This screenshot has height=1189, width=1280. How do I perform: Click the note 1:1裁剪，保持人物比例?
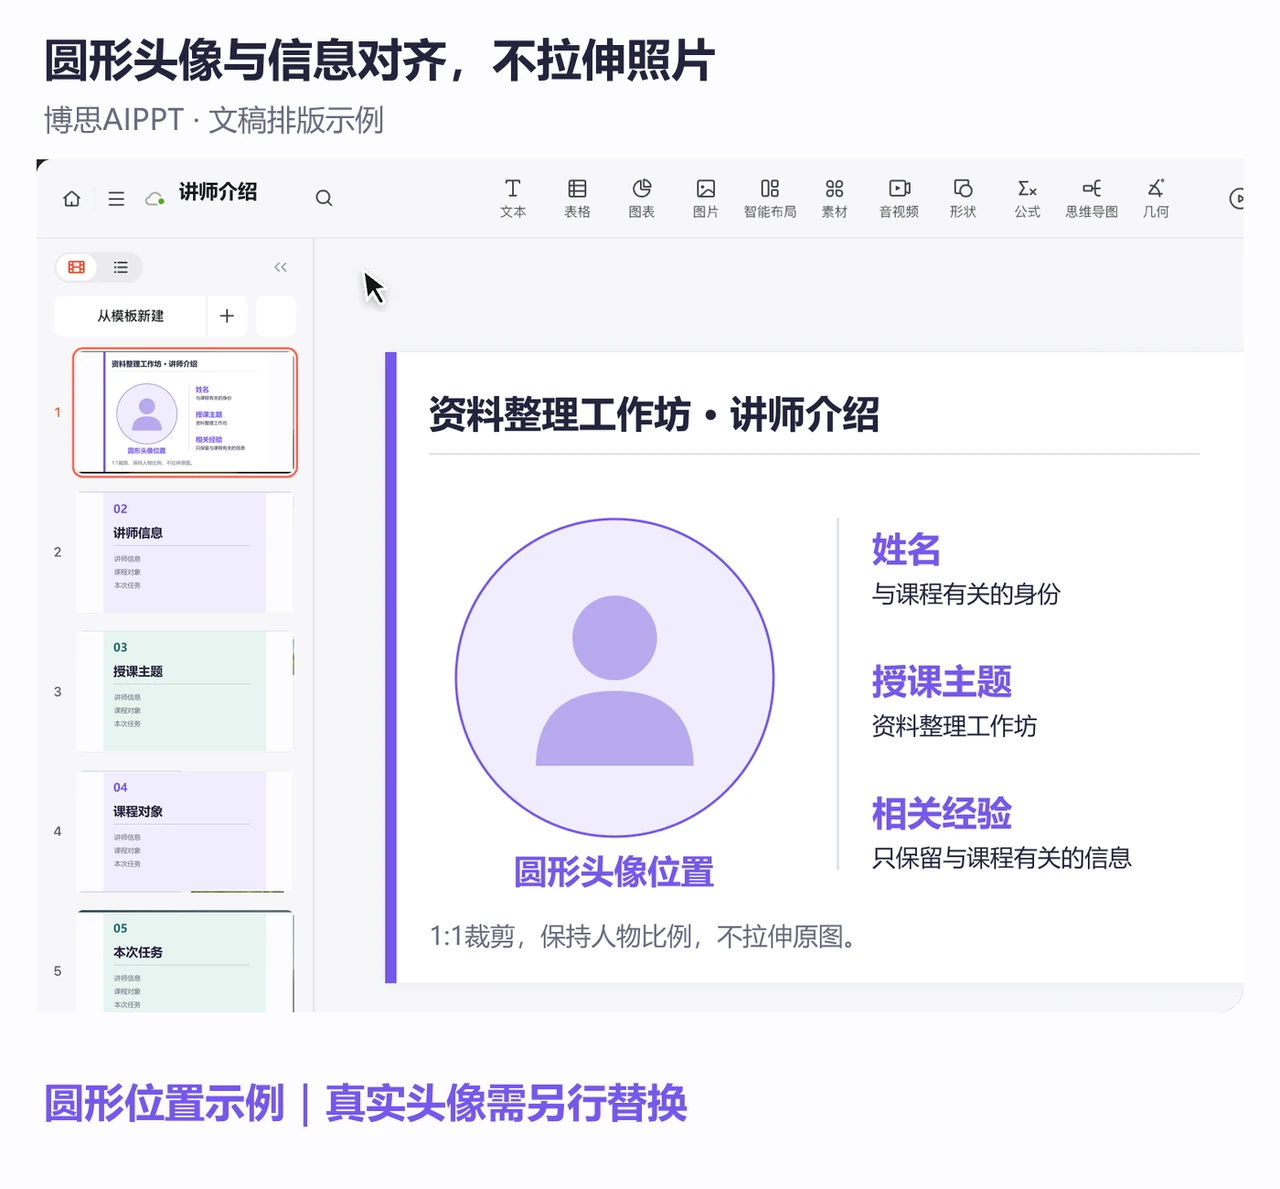coord(643,937)
